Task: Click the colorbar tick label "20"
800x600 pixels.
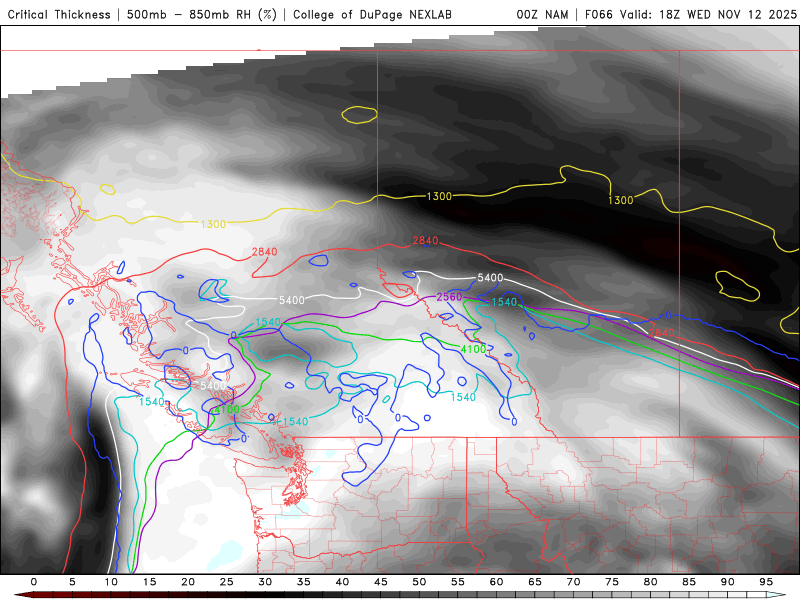Action: (188, 582)
